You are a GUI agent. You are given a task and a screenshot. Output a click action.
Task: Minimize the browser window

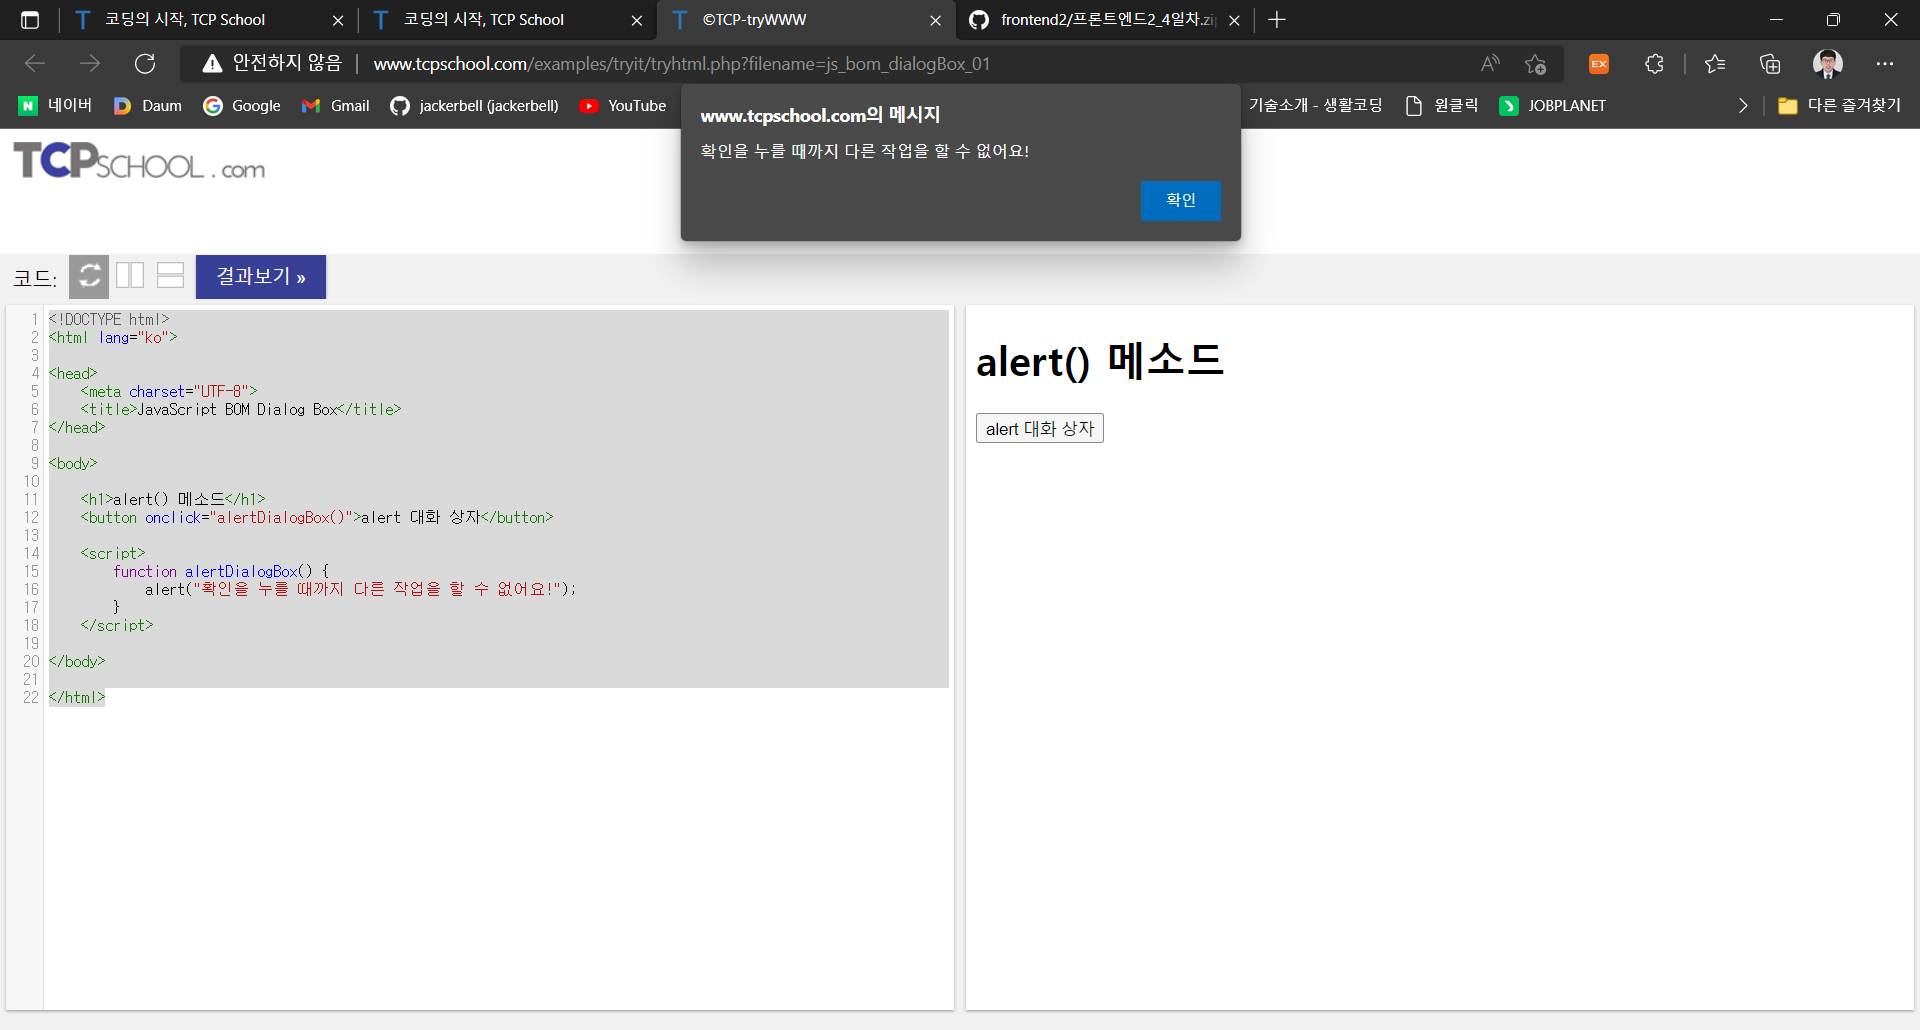(x=1776, y=20)
